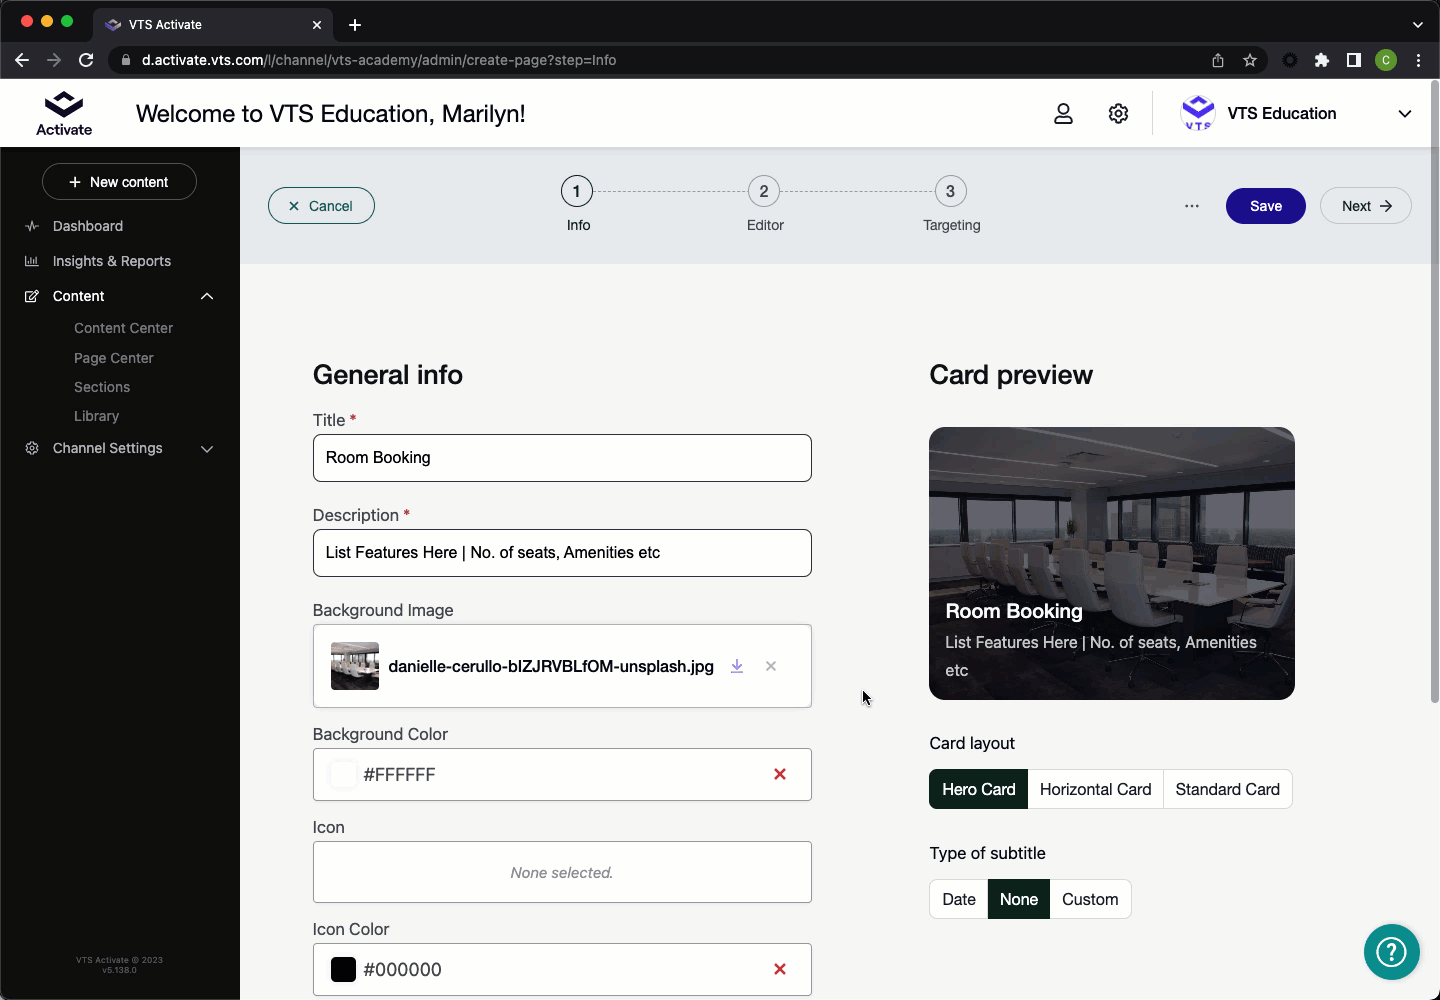Open Sections in sidebar

pyautogui.click(x=102, y=387)
